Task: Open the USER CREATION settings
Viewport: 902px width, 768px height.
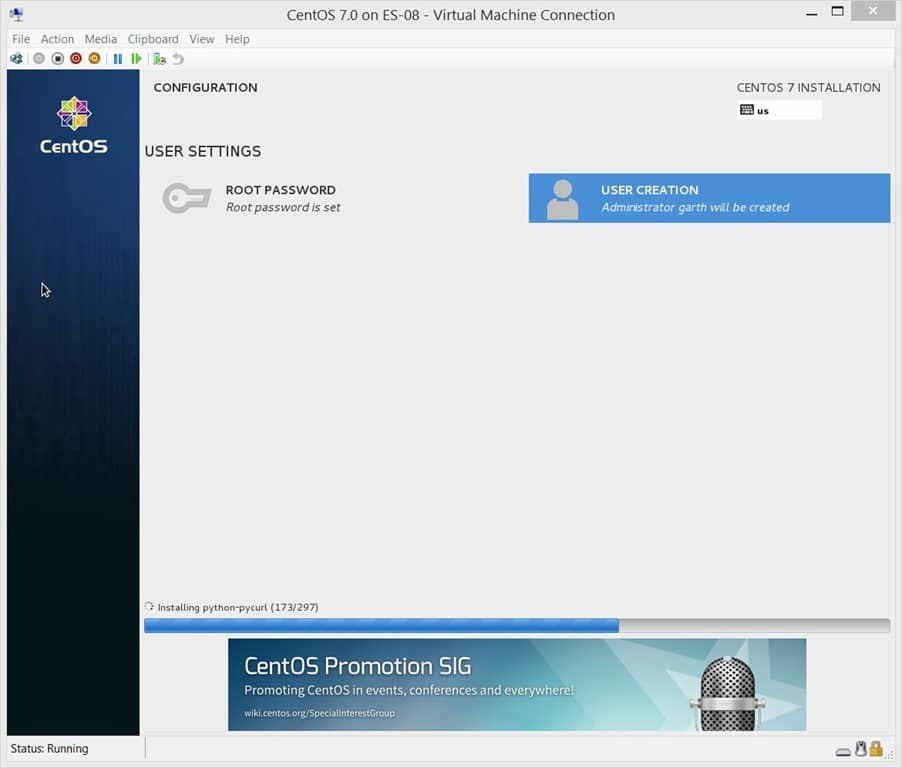Action: point(700,197)
